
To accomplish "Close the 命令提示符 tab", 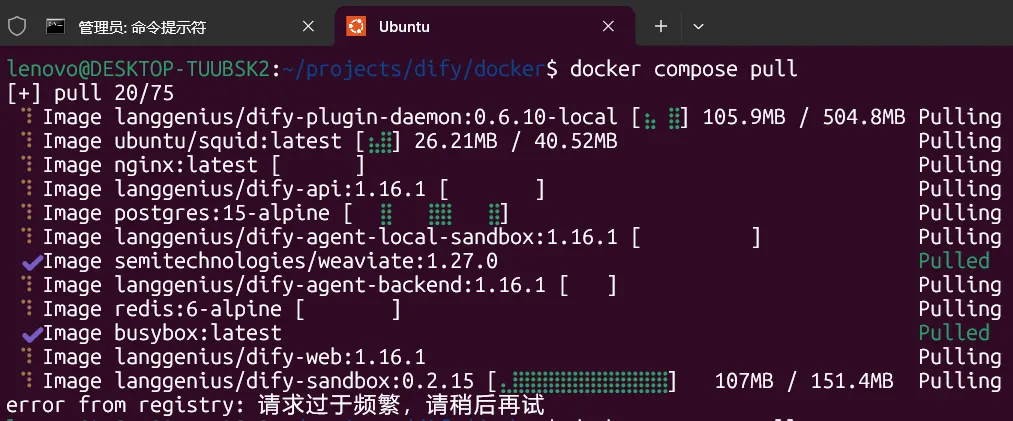I will pyautogui.click(x=308, y=26).
